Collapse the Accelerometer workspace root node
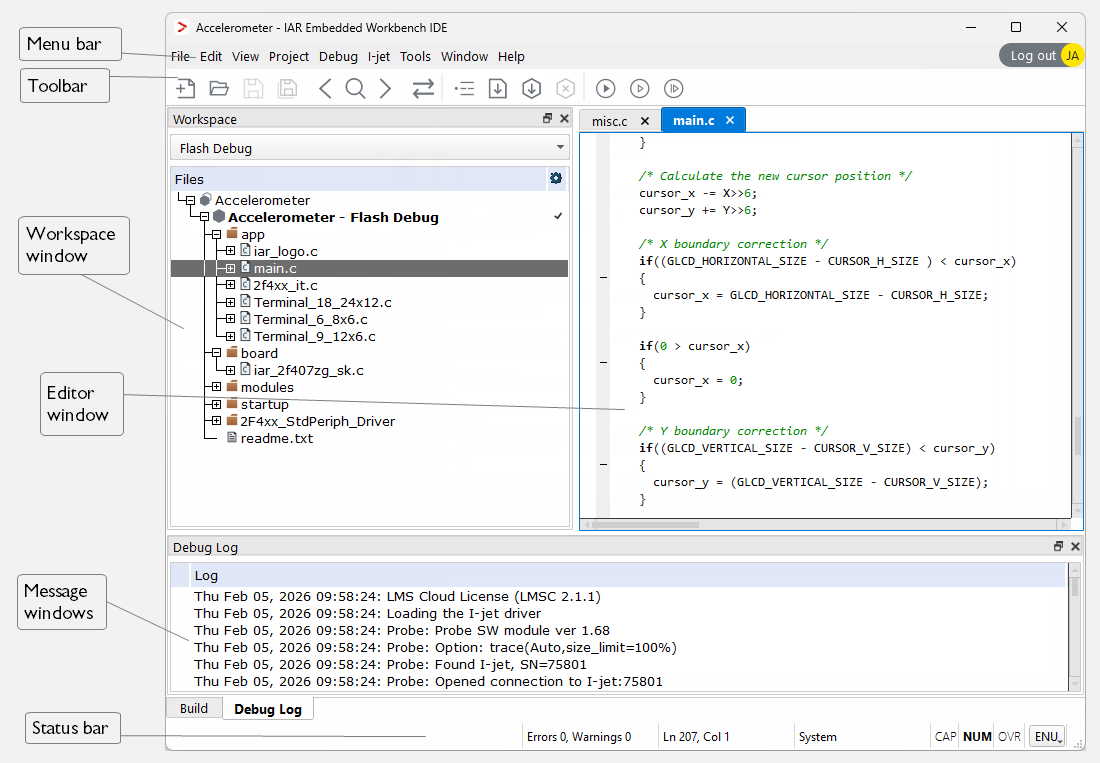1100x763 pixels. [x=190, y=201]
